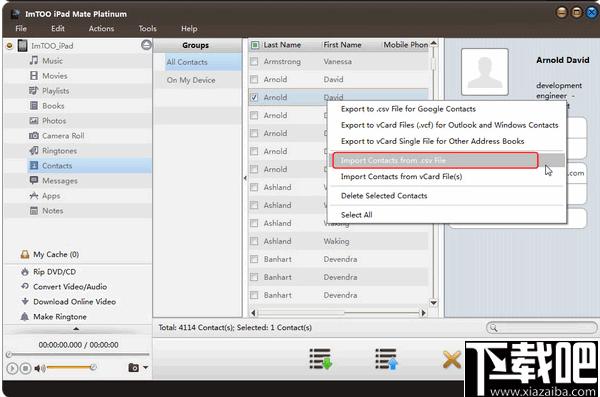This screenshot has height=397, width=600.
Task: Click the playback progress slider
Action: pyautogui.click(x=78, y=355)
